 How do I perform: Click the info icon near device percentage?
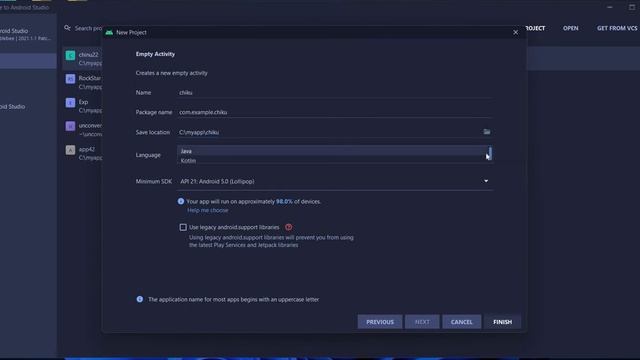pyautogui.click(x=181, y=201)
